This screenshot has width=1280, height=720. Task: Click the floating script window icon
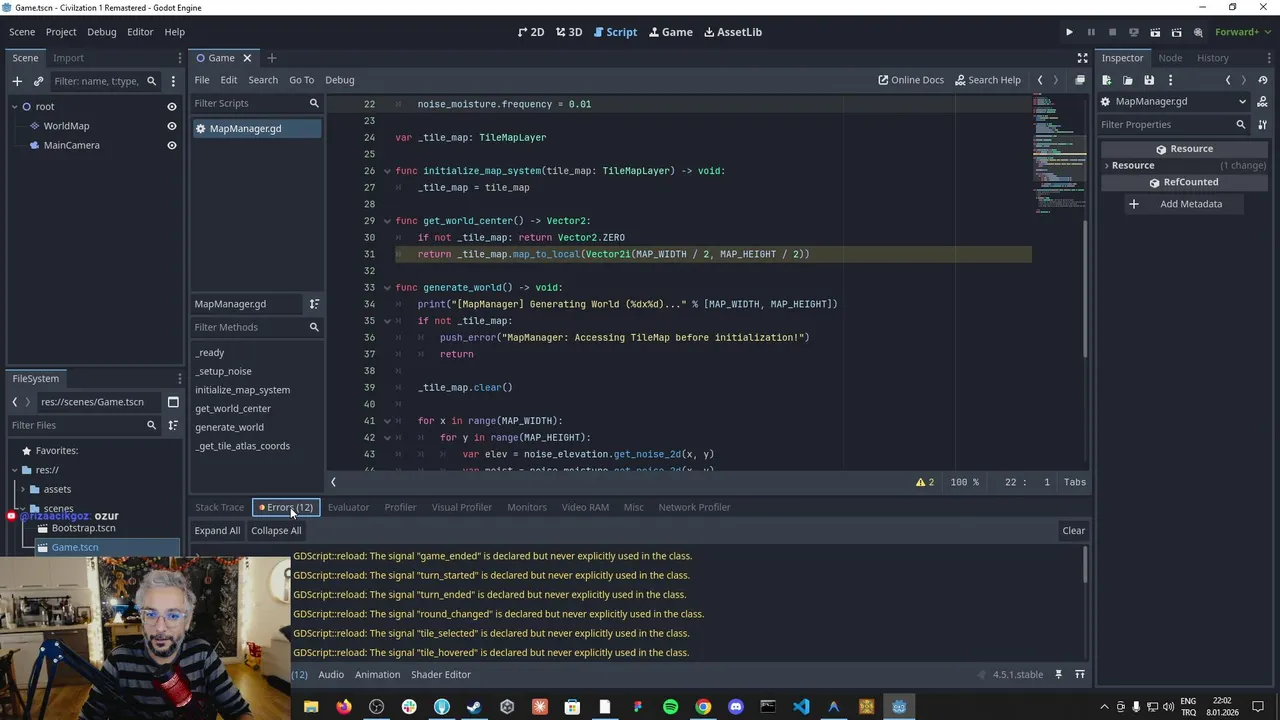(1080, 80)
